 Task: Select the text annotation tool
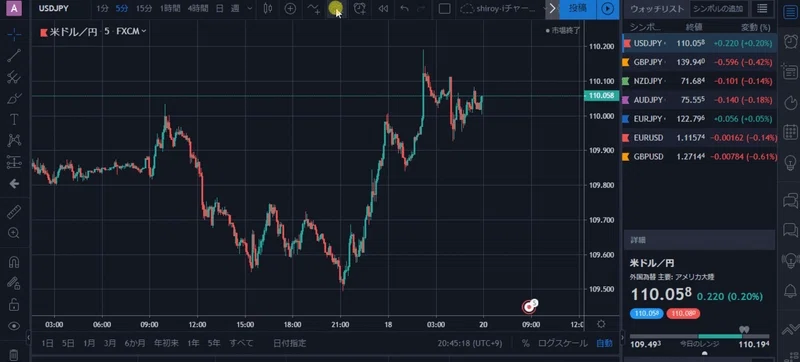click(x=14, y=120)
